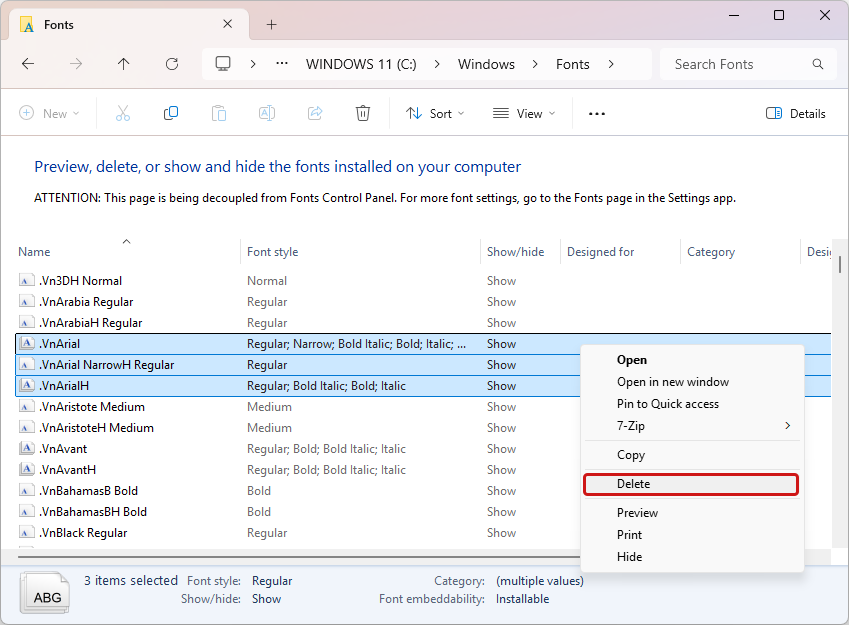Expand hidden breadcrumb path with ellipsis
This screenshot has height=625, width=849.
point(282,64)
